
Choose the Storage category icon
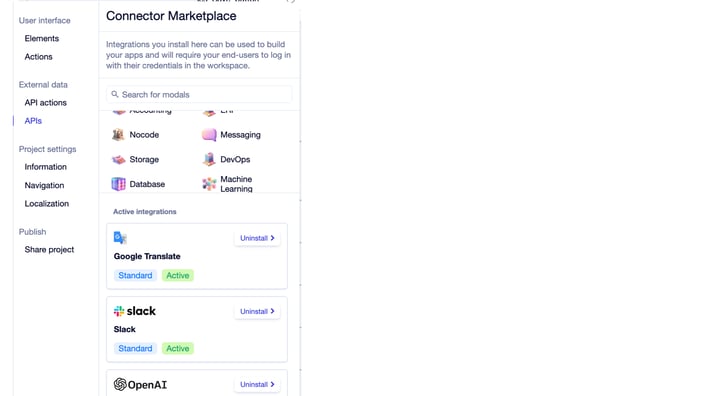point(118,159)
